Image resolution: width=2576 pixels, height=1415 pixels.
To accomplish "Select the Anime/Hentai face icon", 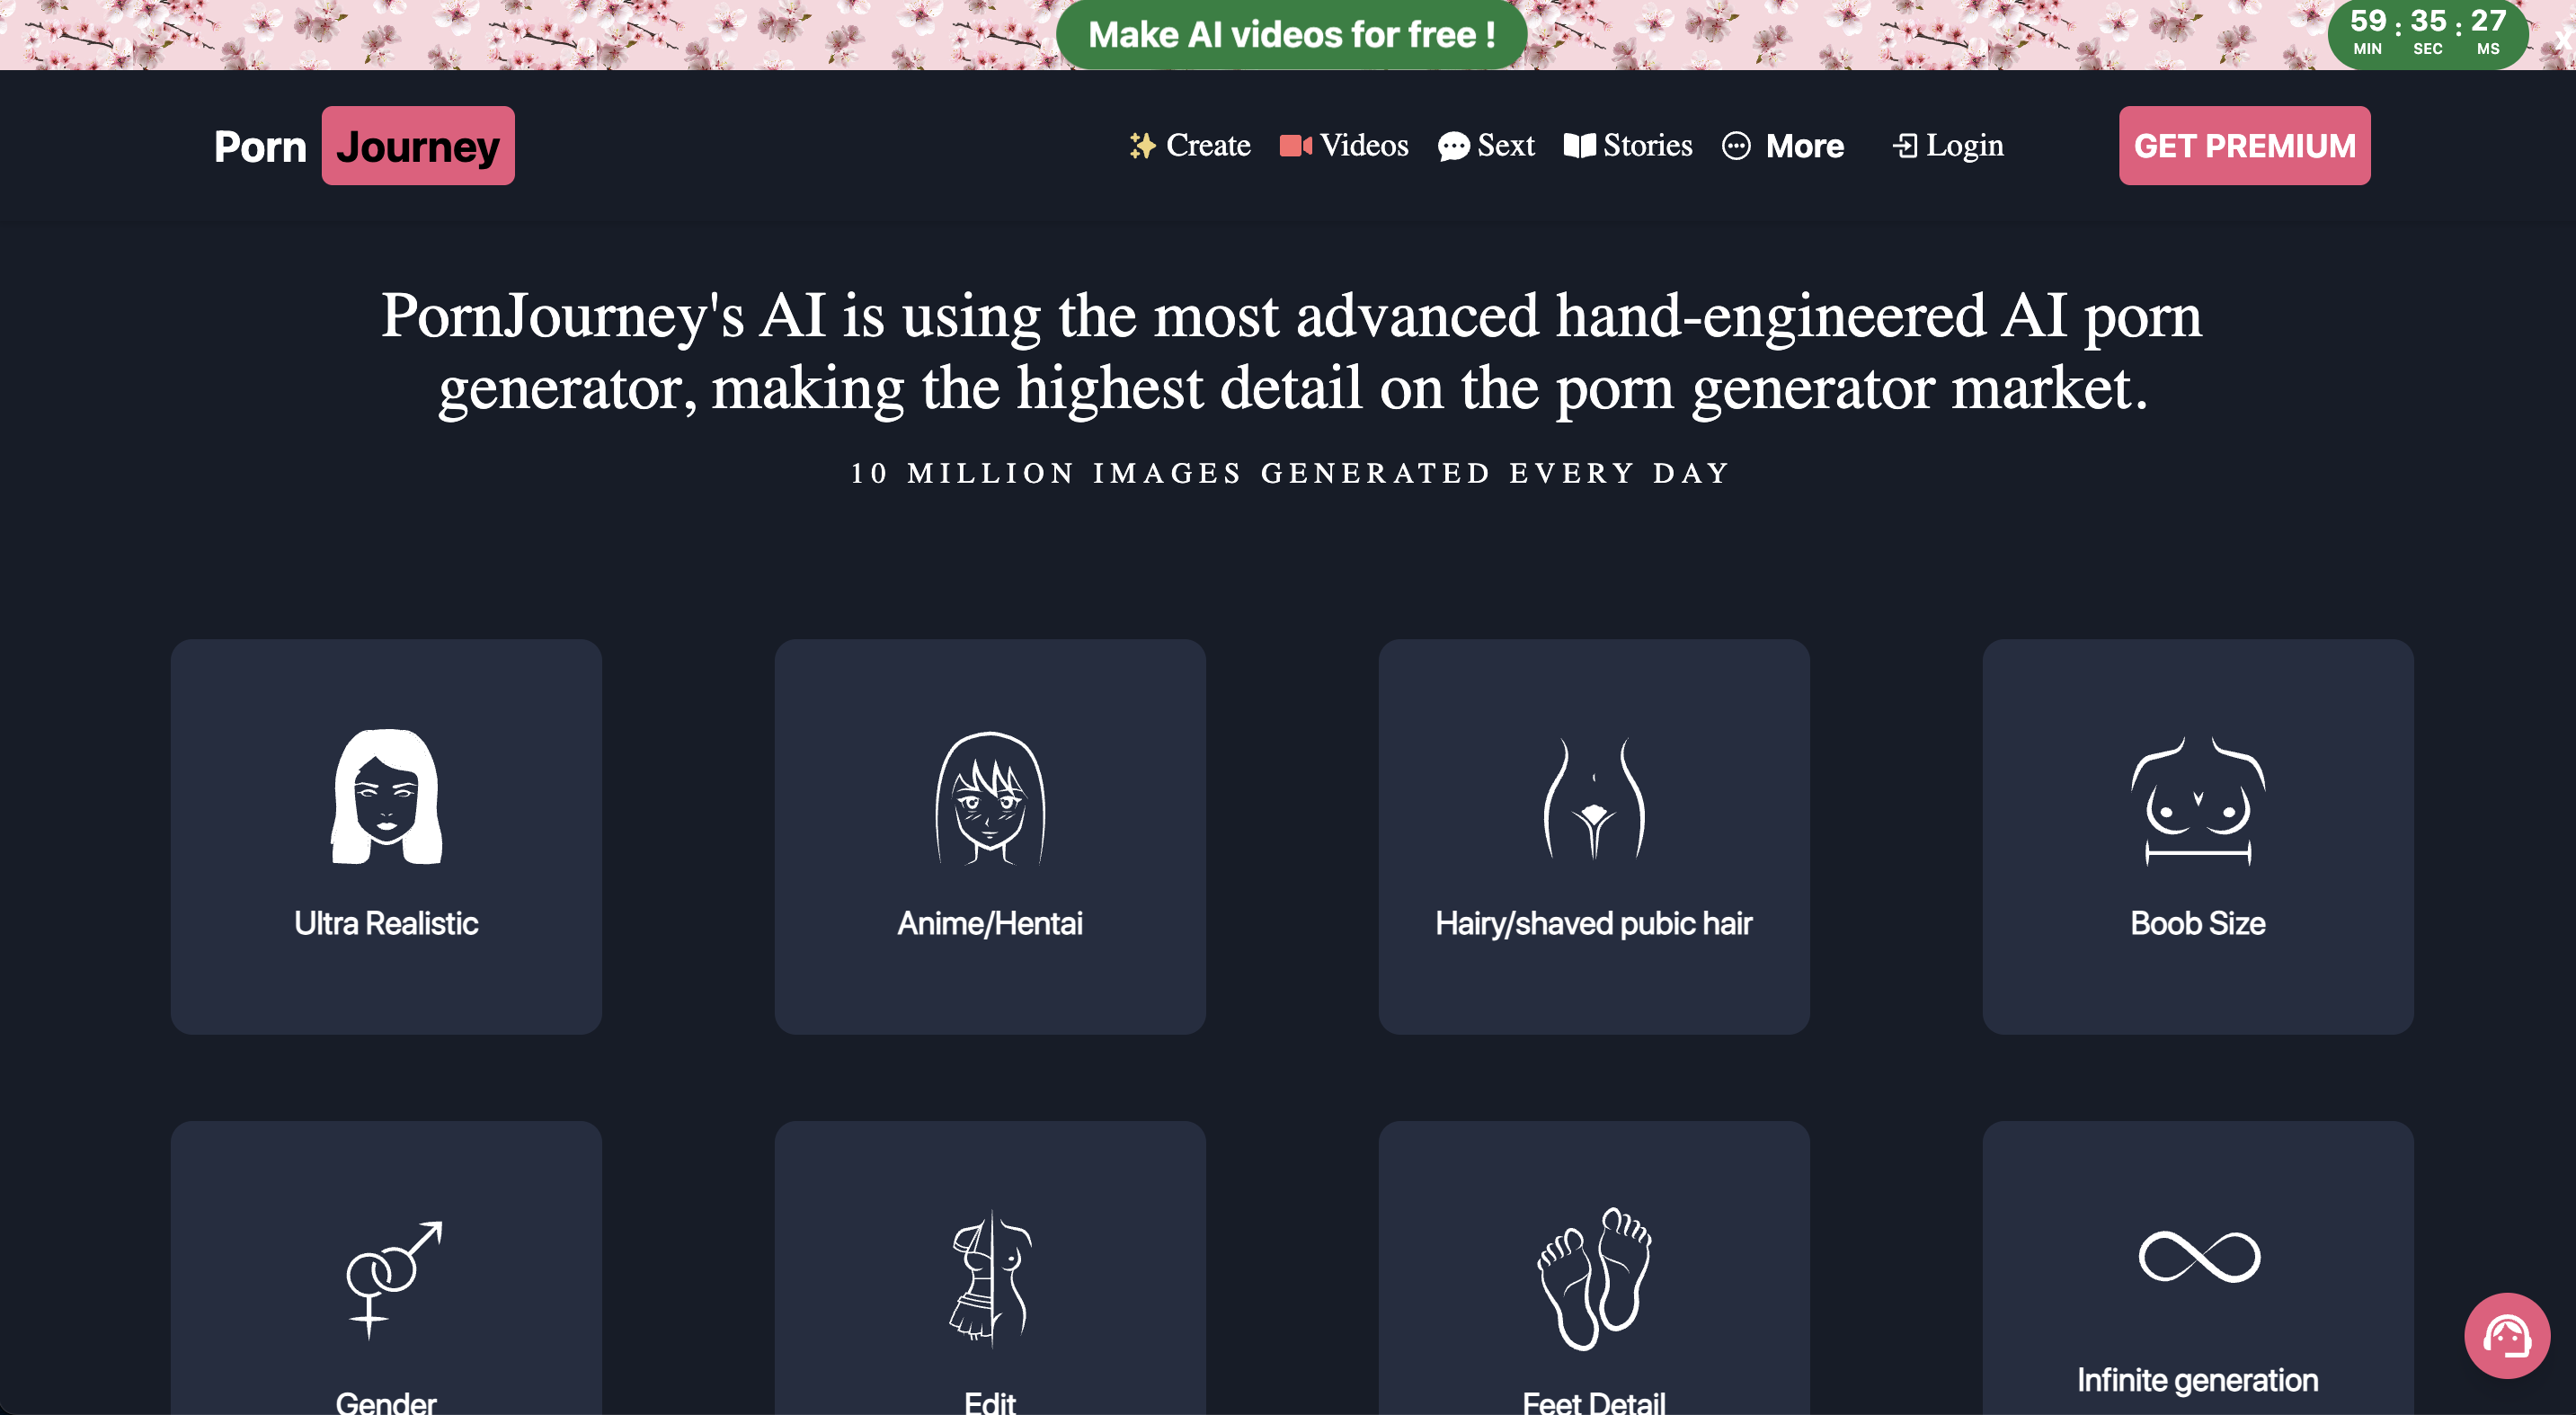I will pyautogui.click(x=990, y=798).
